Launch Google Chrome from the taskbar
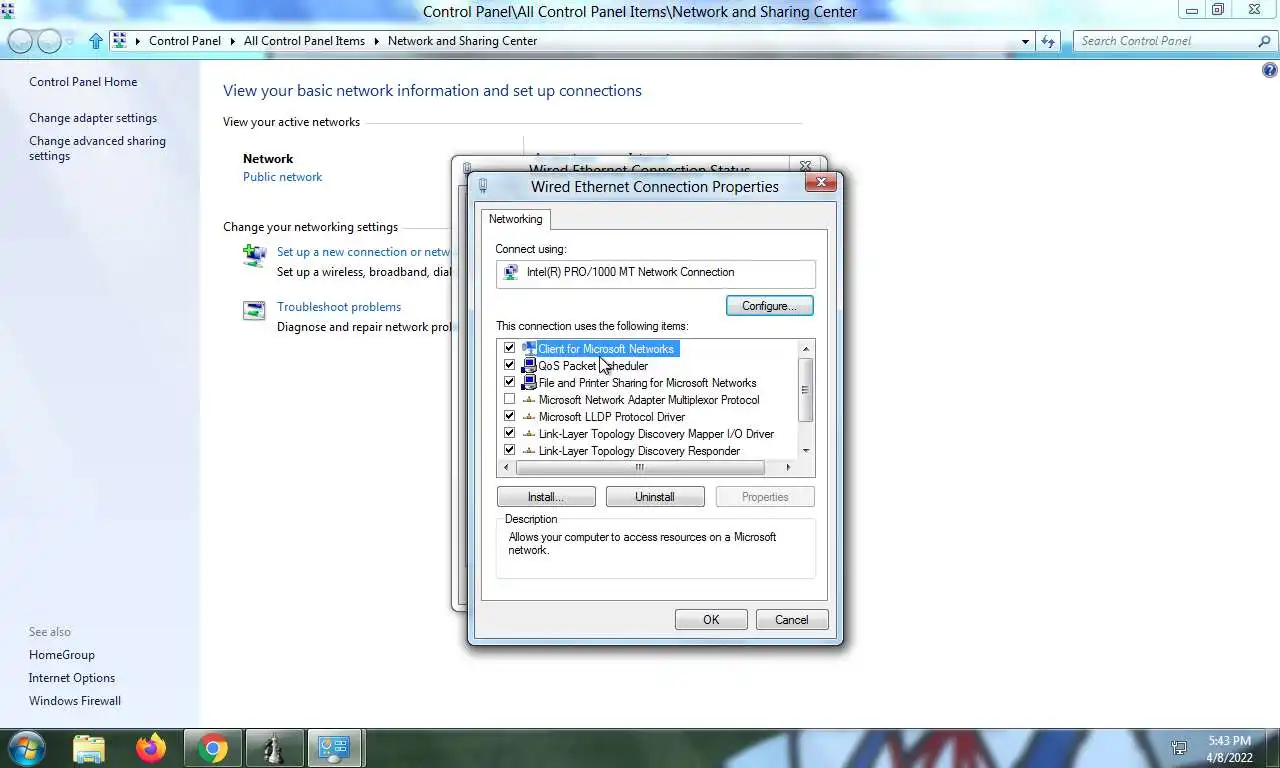This screenshot has height=768, width=1280. point(212,748)
